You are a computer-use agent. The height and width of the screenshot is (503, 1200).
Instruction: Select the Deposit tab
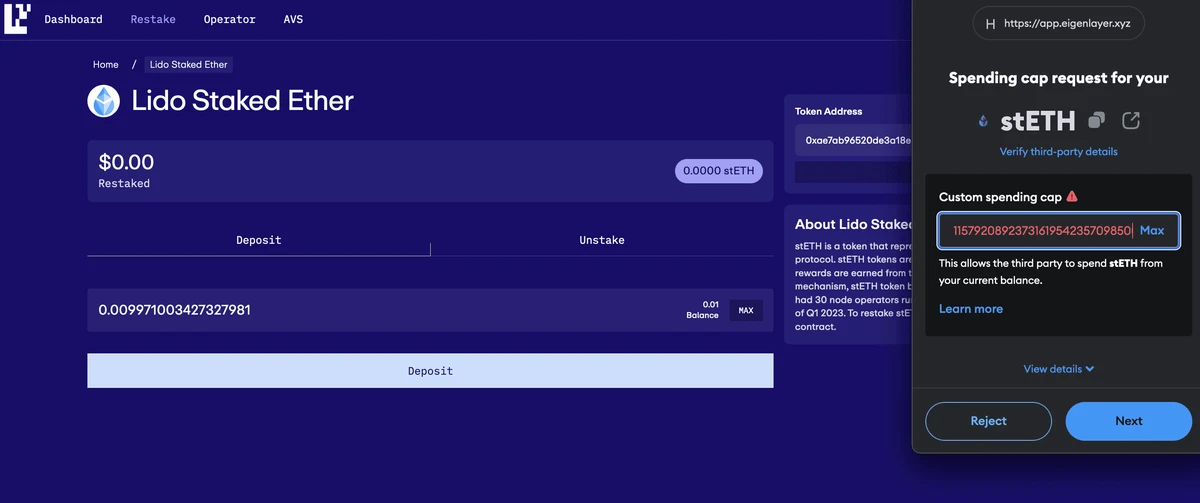coord(258,240)
